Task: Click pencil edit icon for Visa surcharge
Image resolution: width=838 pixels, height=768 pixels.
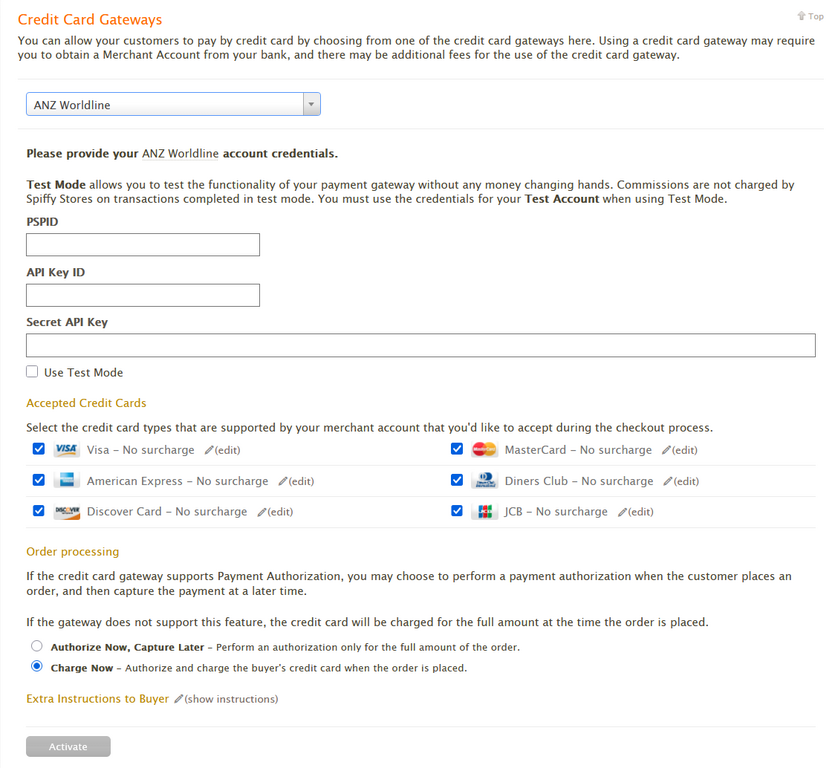Action: [x=209, y=451]
